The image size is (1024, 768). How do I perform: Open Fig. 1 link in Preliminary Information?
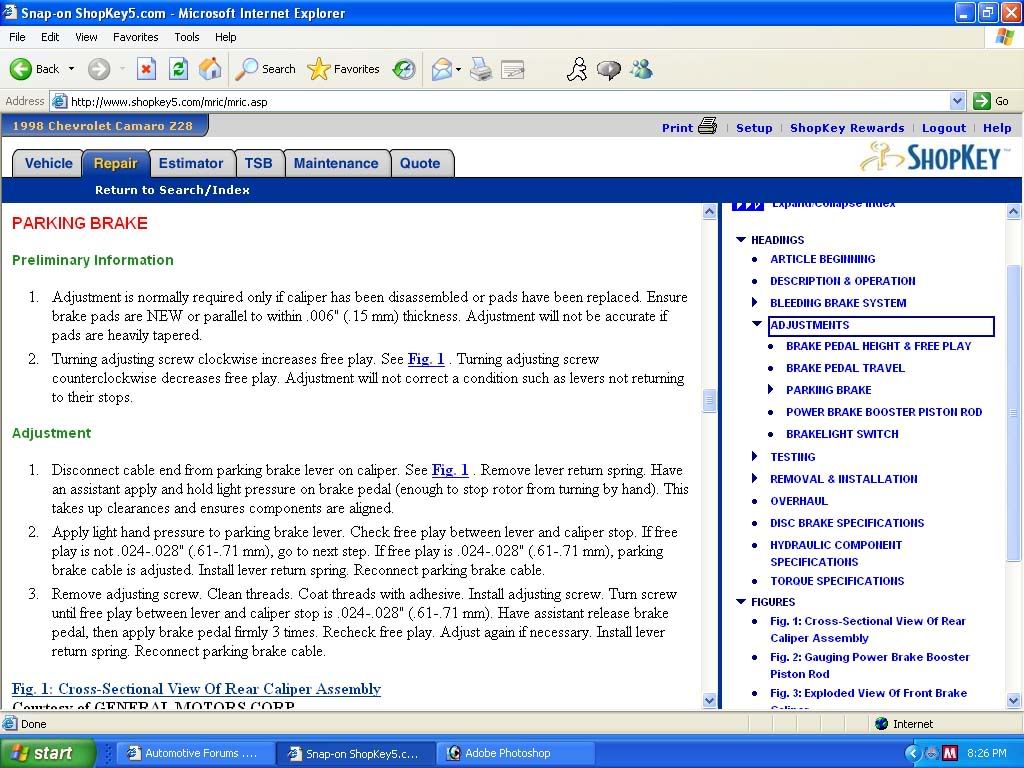point(426,359)
